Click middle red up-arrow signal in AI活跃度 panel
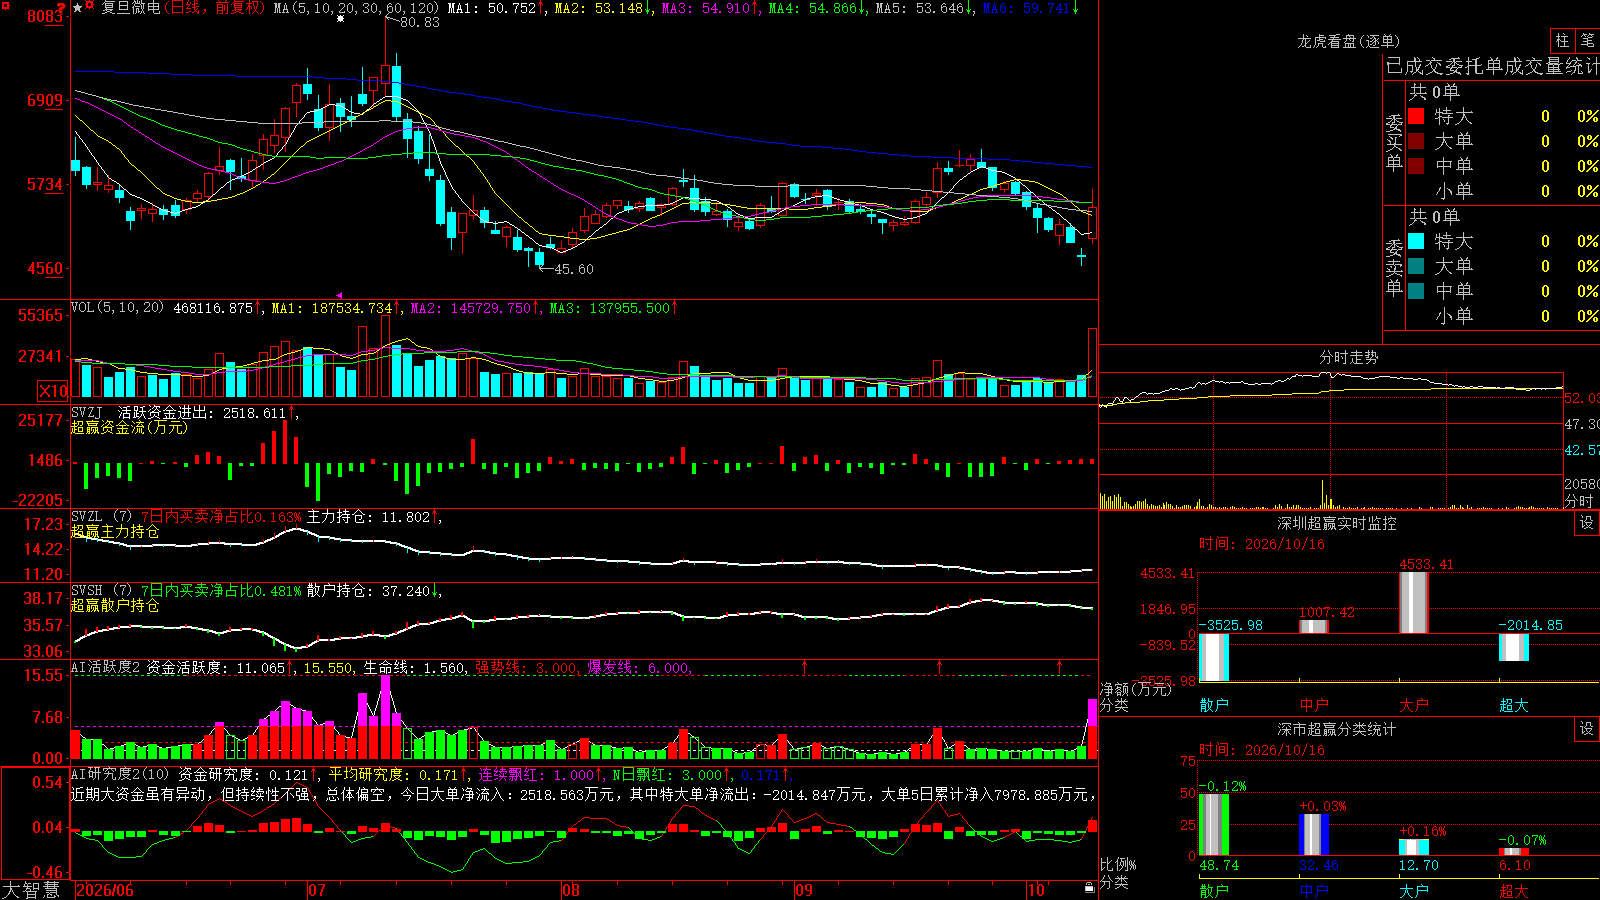Image resolution: width=1600 pixels, height=900 pixels. 939,666
